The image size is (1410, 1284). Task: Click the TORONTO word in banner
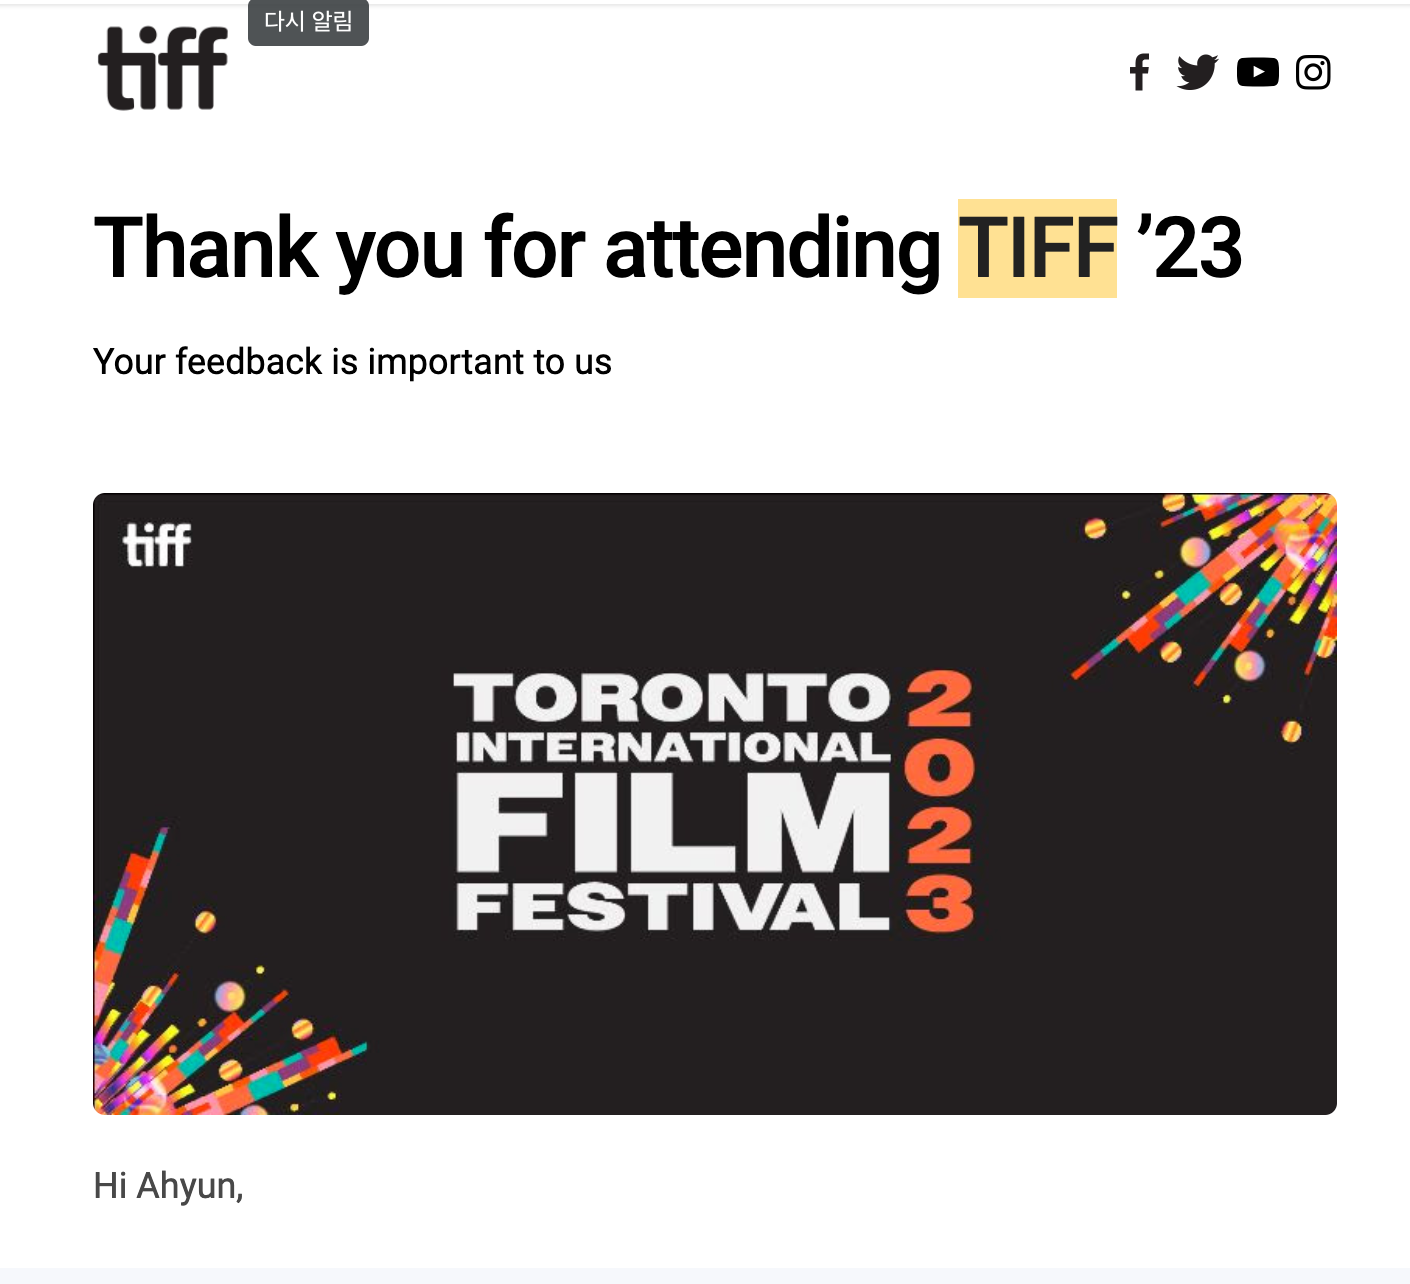[x=672, y=697]
